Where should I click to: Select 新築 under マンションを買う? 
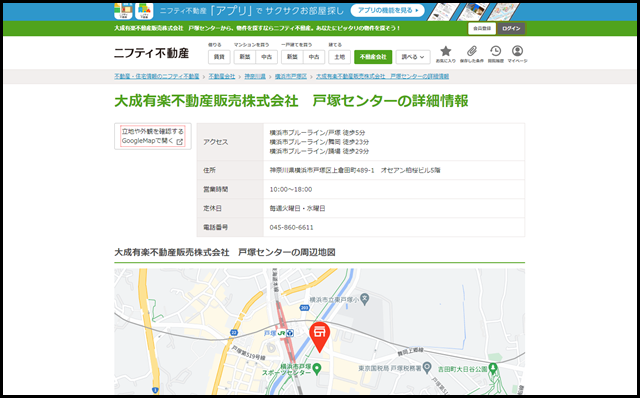[244, 57]
